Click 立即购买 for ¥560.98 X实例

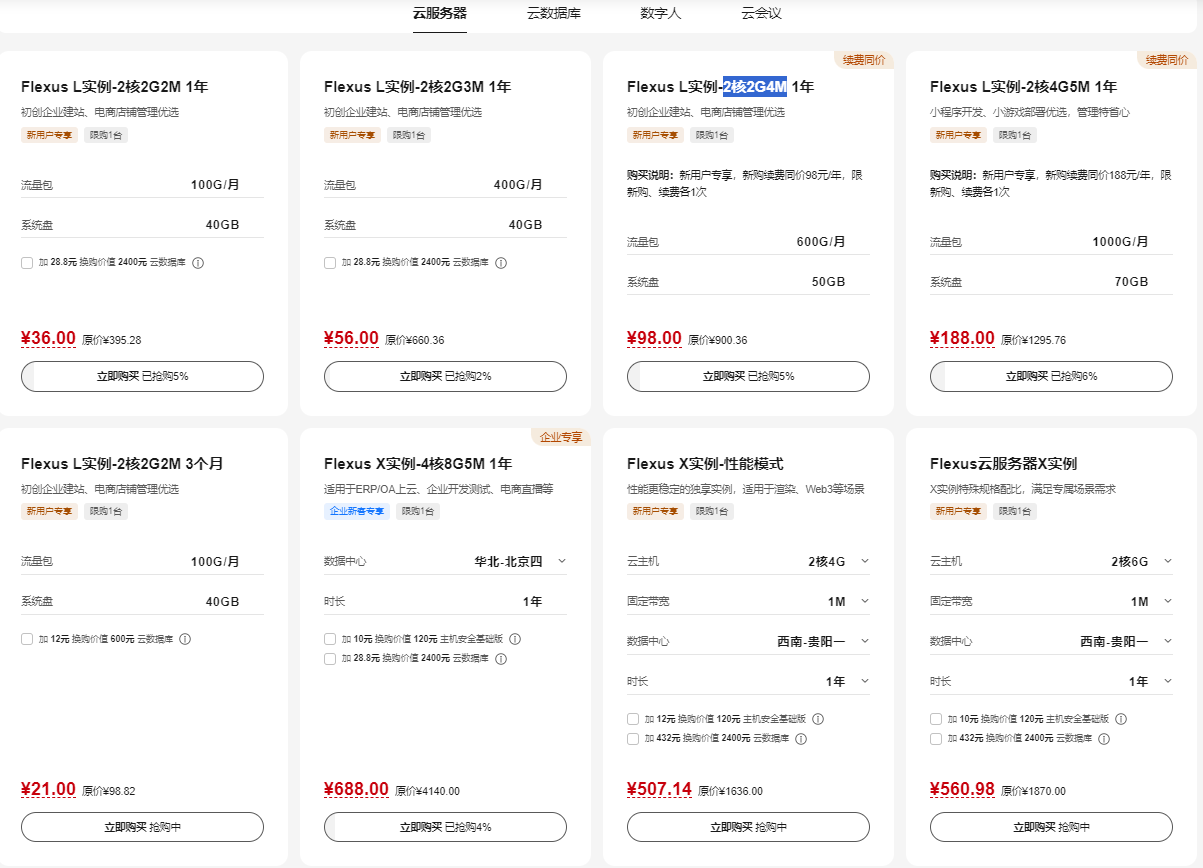pyautogui.click(x=1051, y=827)
